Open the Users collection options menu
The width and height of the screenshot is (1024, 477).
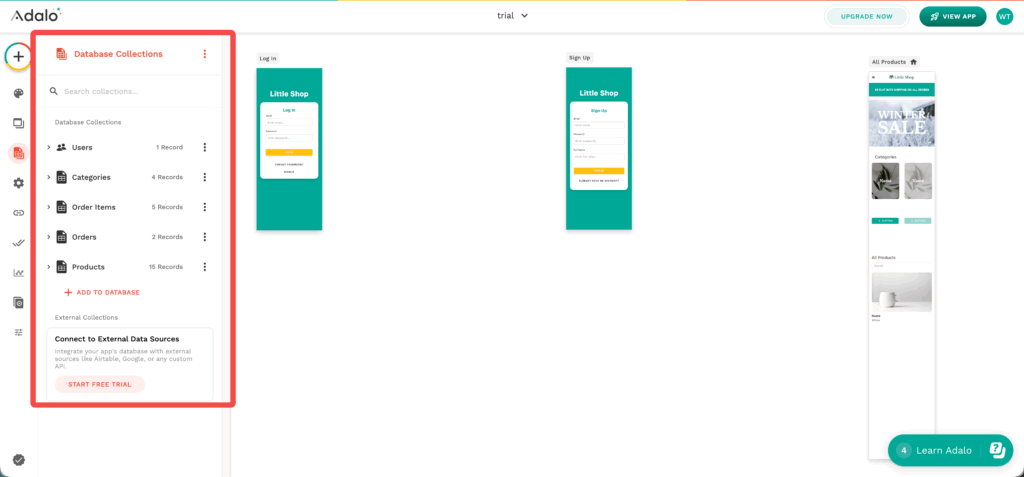pyautogui.click(x=205, y=147)
